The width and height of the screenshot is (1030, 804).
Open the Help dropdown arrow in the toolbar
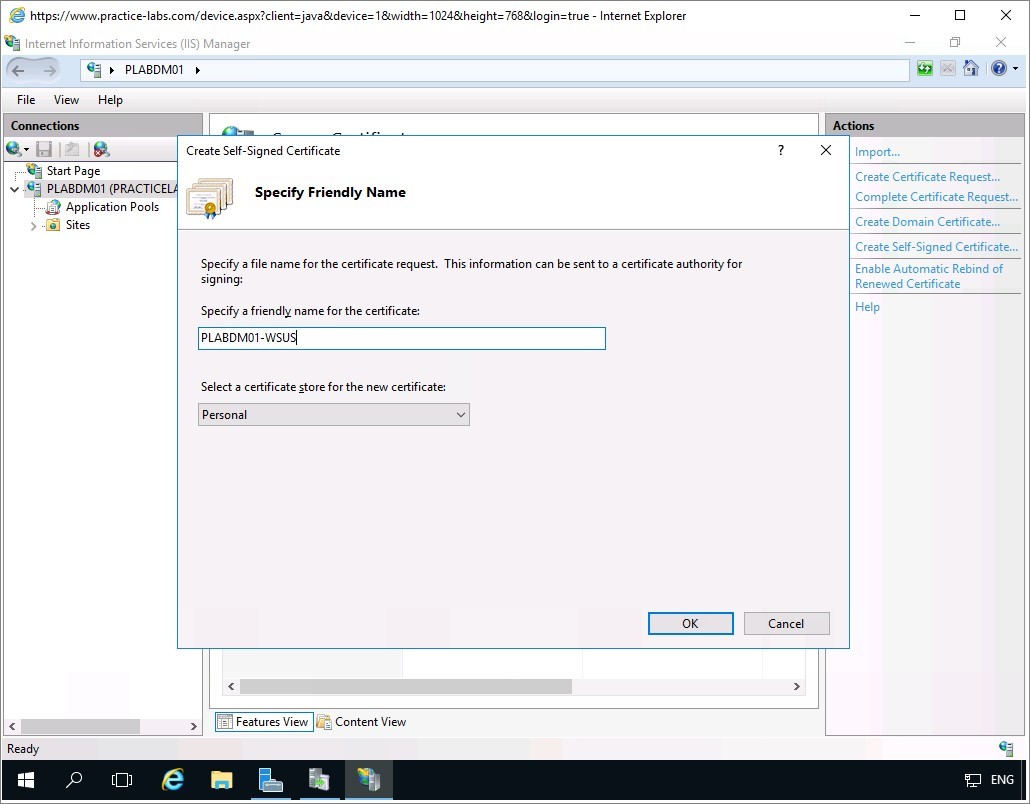click(1015, 69)
